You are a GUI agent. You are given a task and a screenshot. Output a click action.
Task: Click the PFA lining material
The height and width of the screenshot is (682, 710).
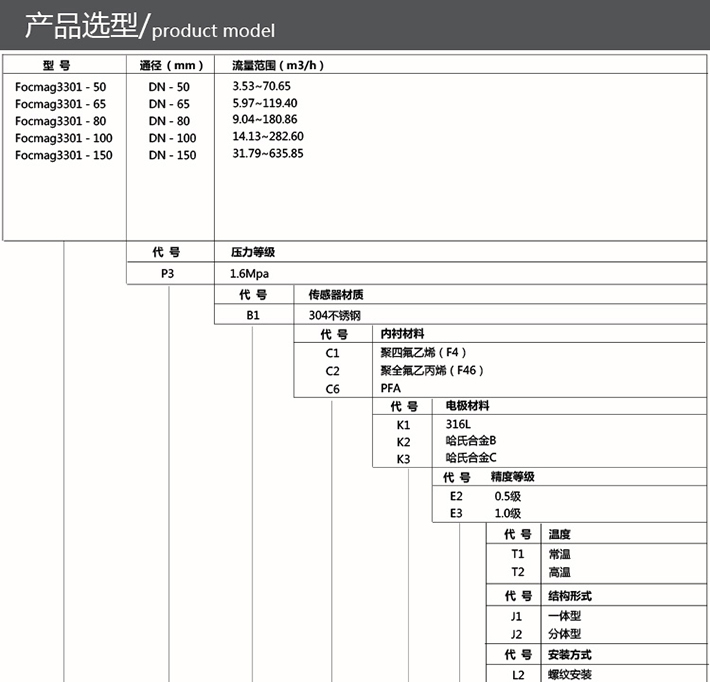[390, 389]
